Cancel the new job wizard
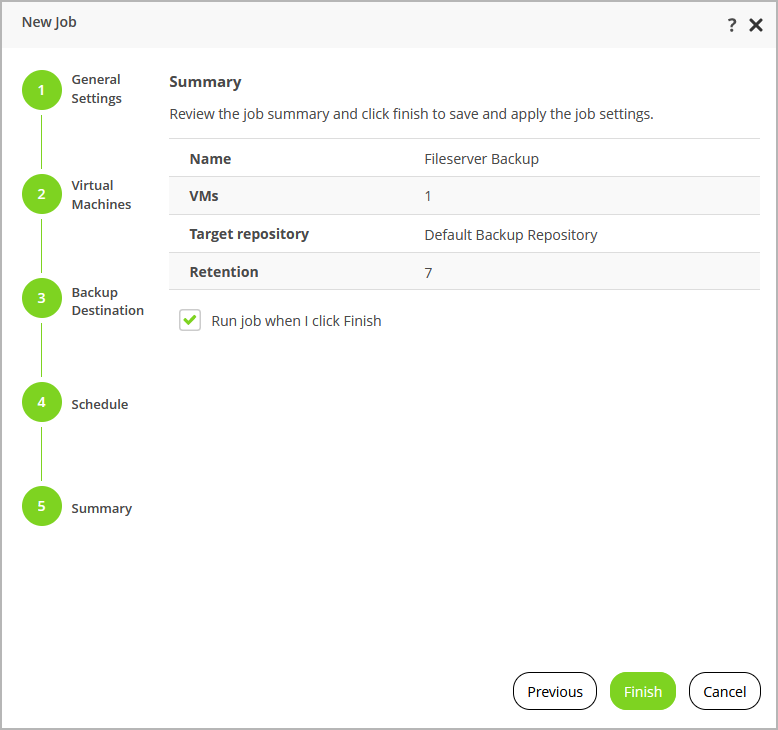The width and height of the screenshot is (778, 730). point(724,691)
